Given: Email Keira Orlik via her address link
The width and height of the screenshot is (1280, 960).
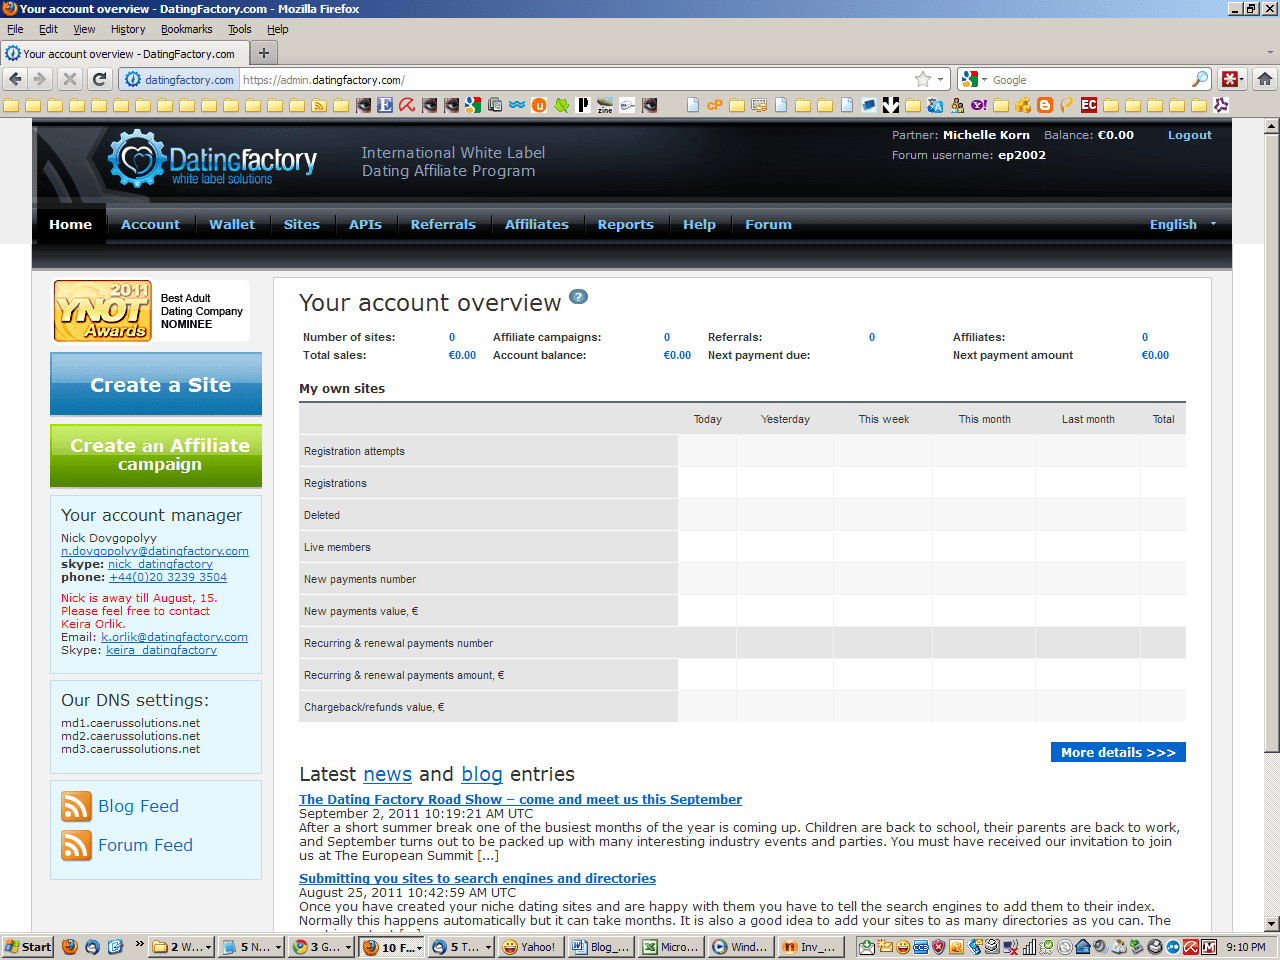Looking at the screenshot, I should tap(173, 636).
